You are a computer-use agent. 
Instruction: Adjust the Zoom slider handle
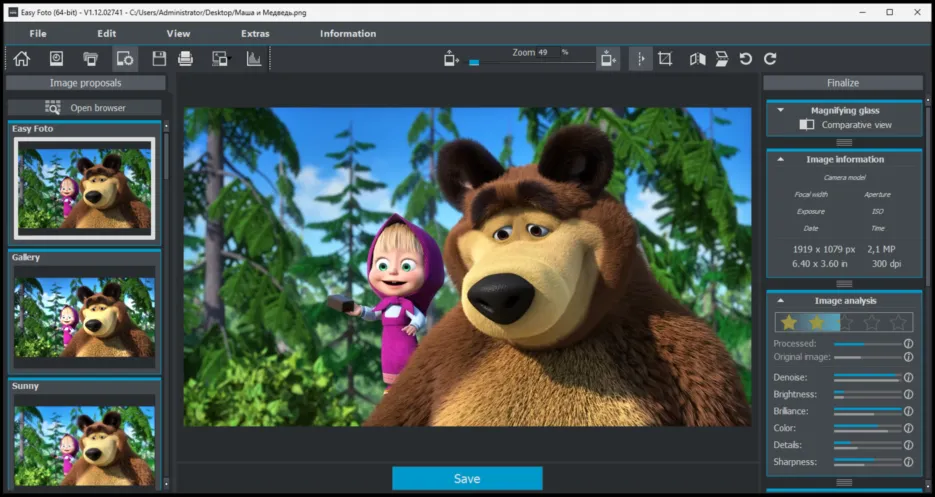pos(474,62)
